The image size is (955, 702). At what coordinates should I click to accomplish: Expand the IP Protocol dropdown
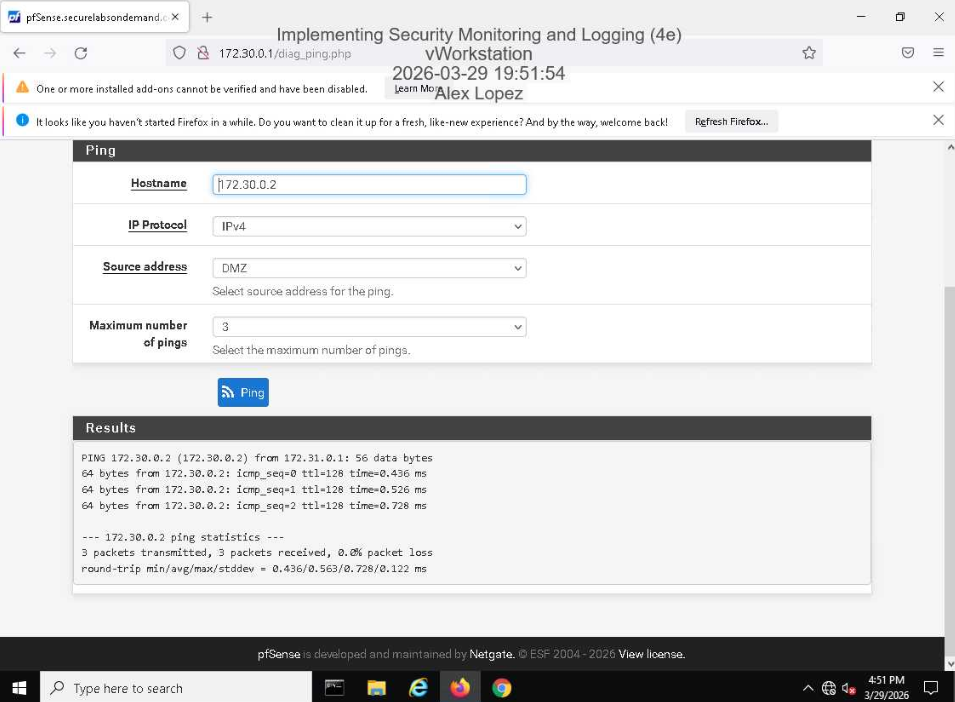coord(369,227)
